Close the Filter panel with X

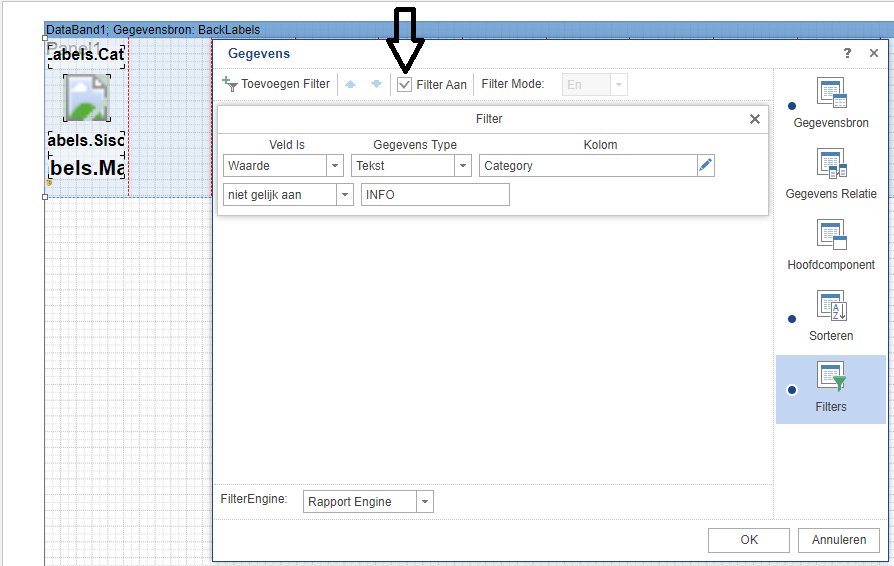(755, 119)
